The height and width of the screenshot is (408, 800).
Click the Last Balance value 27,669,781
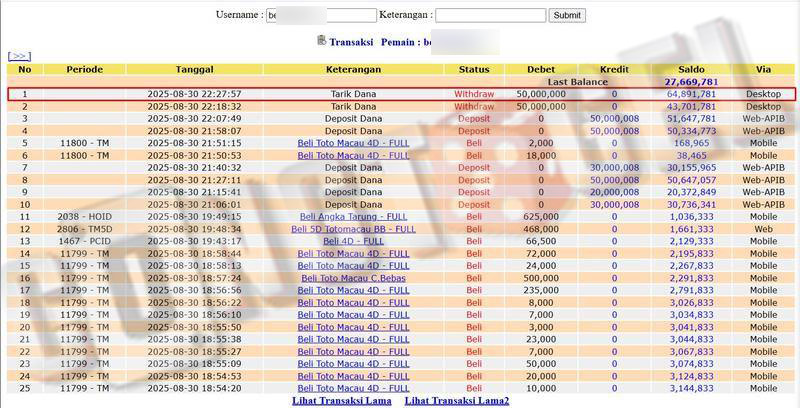point(690,81)
